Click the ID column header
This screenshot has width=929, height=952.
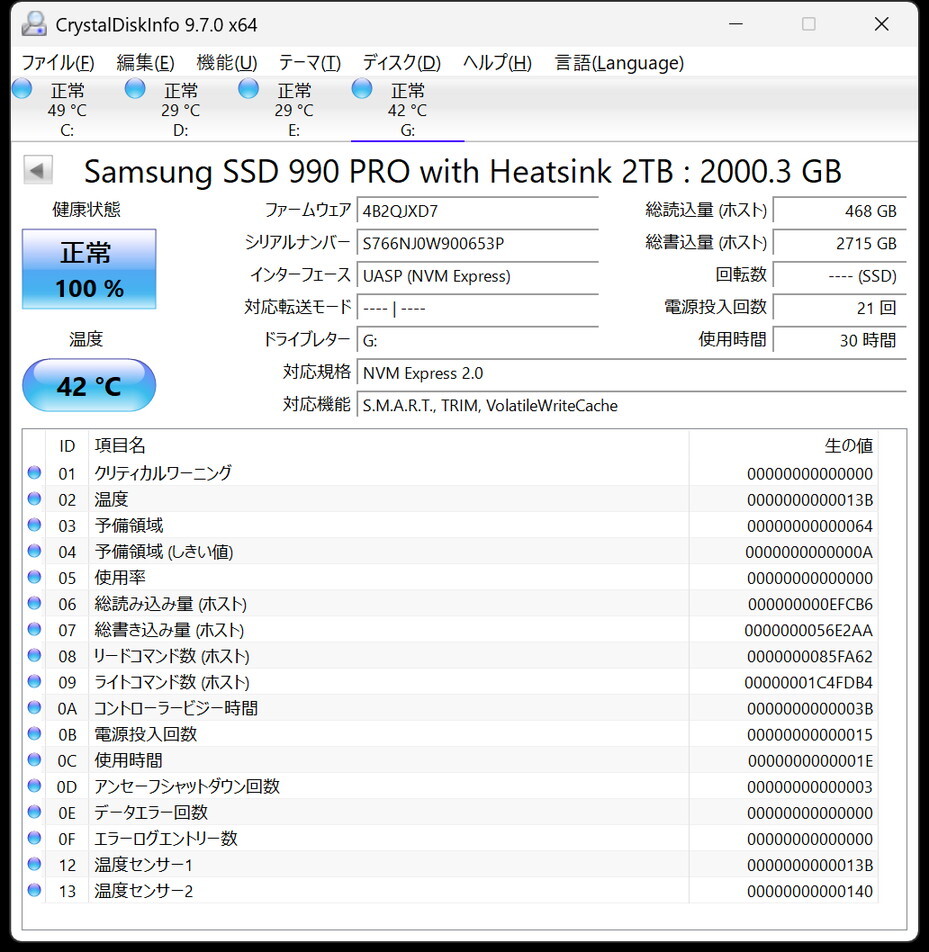click(x=67, y=446)
